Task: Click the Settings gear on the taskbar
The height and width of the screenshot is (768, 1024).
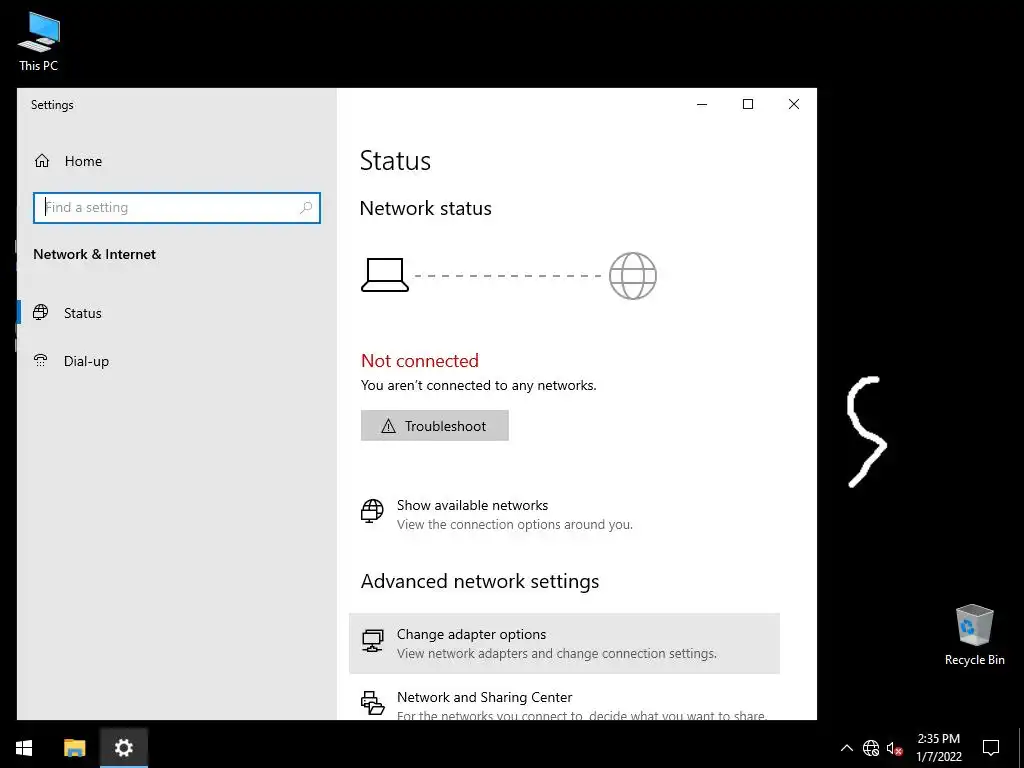Action: (123, 748)
